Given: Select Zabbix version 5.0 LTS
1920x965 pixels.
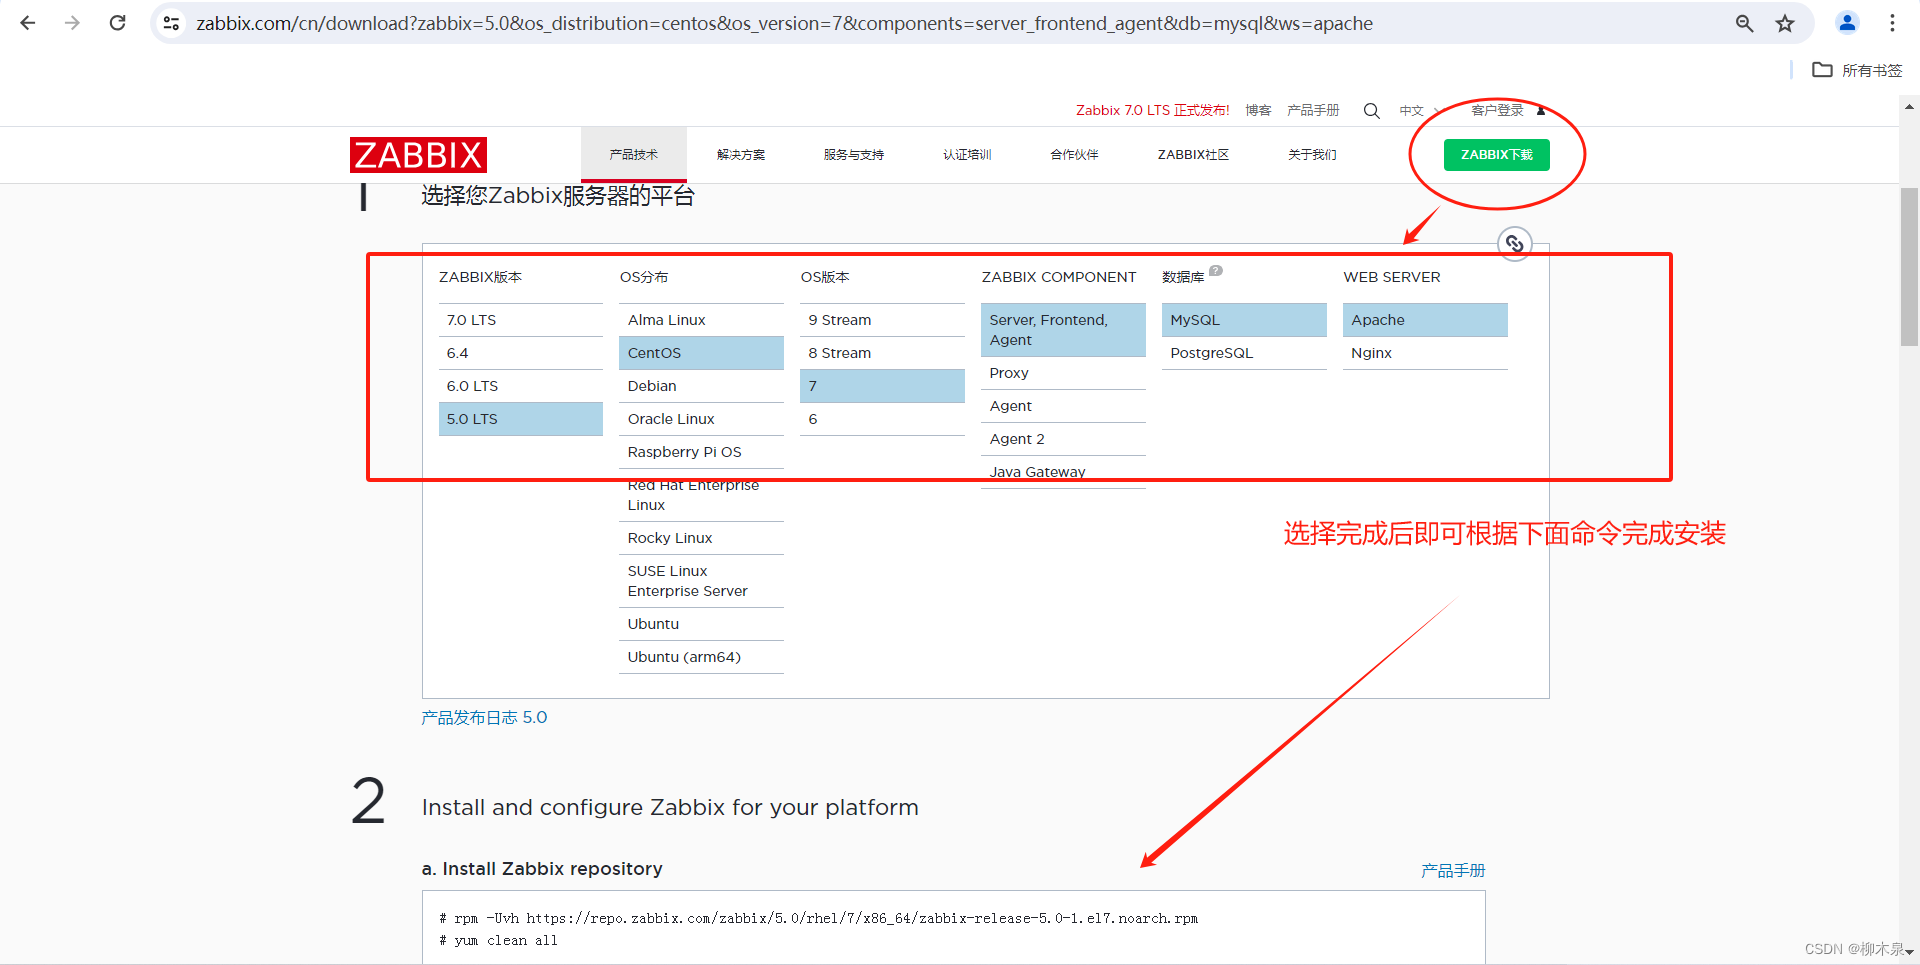Looking at the screenshot, I should click(x=521, y=419).
